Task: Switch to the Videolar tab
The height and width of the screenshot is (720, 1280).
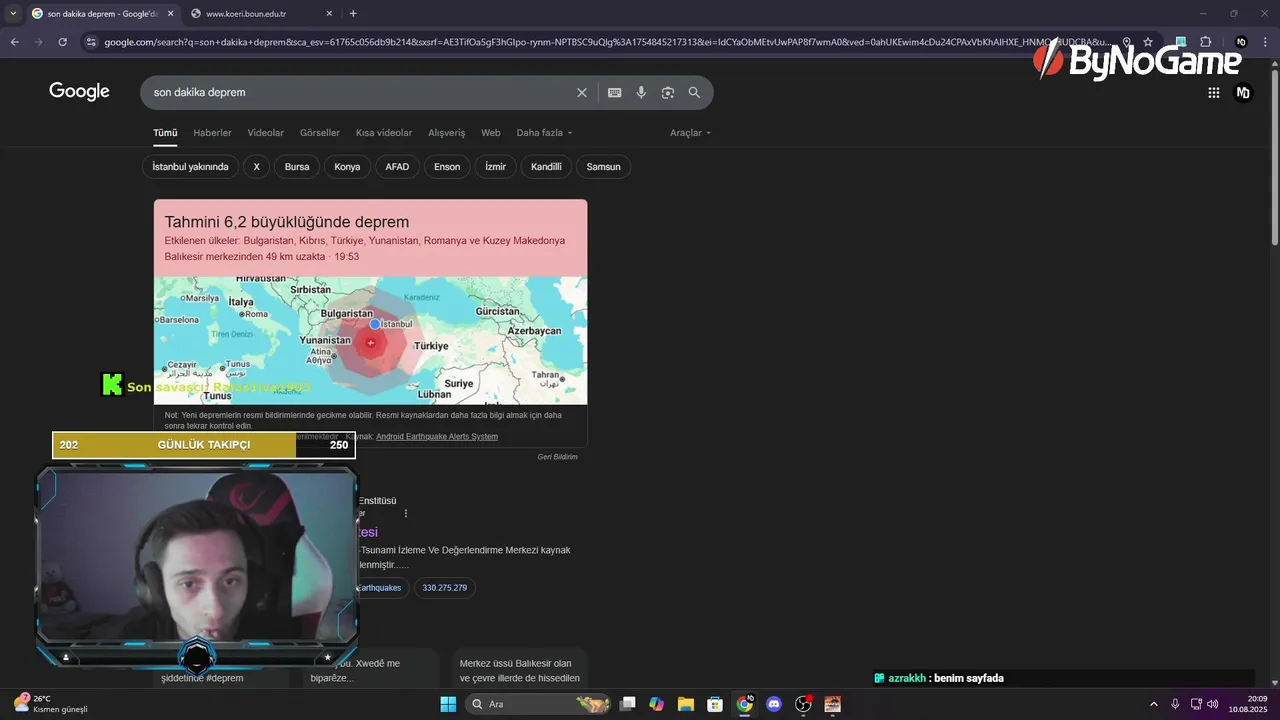Action: click(x=266, y=133)
